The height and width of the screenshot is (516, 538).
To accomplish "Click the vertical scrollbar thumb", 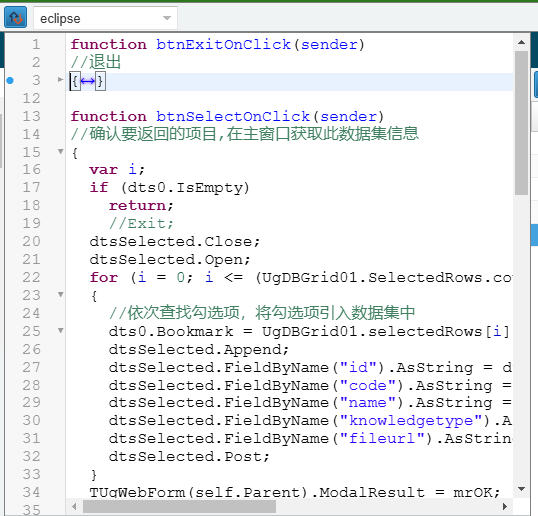I will [x=522, y=123].
